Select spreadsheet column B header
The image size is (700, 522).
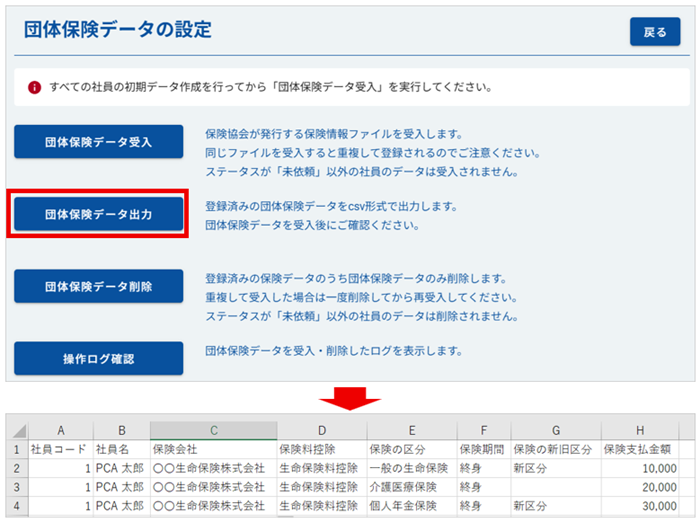tap(122, 430)
